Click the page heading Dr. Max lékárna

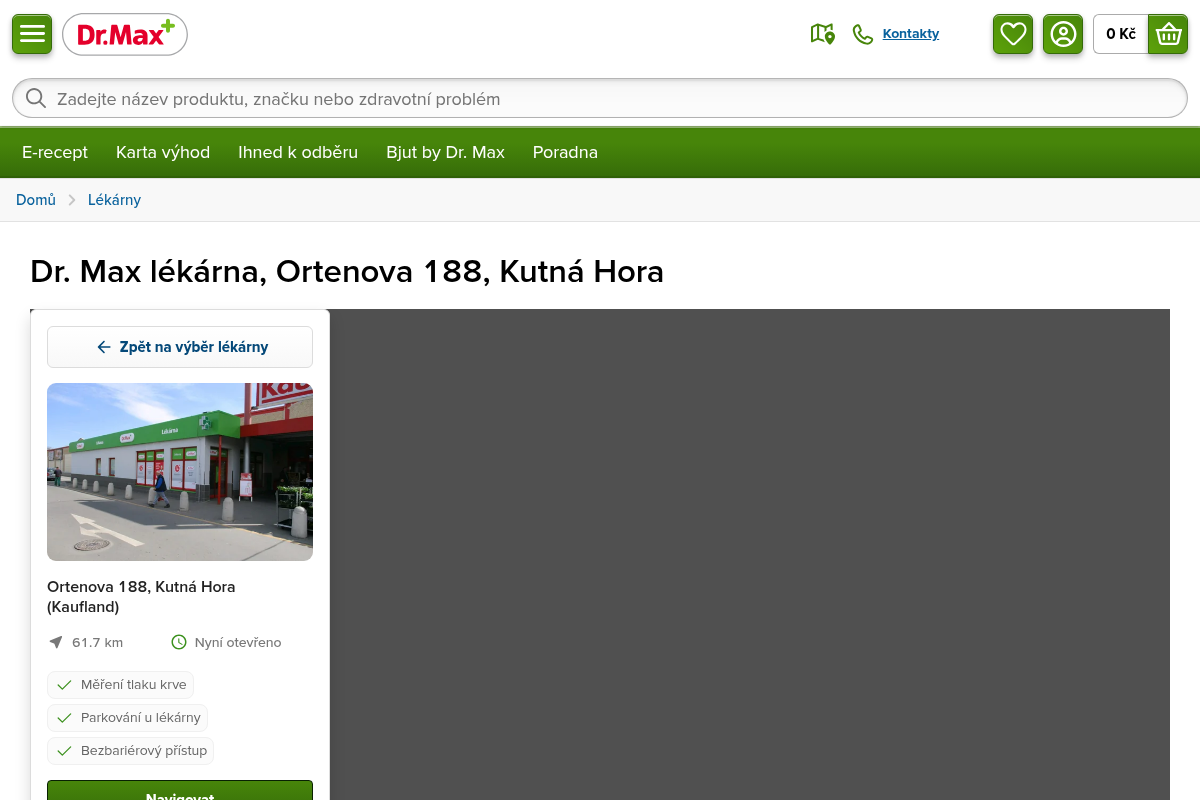[347, 272]
